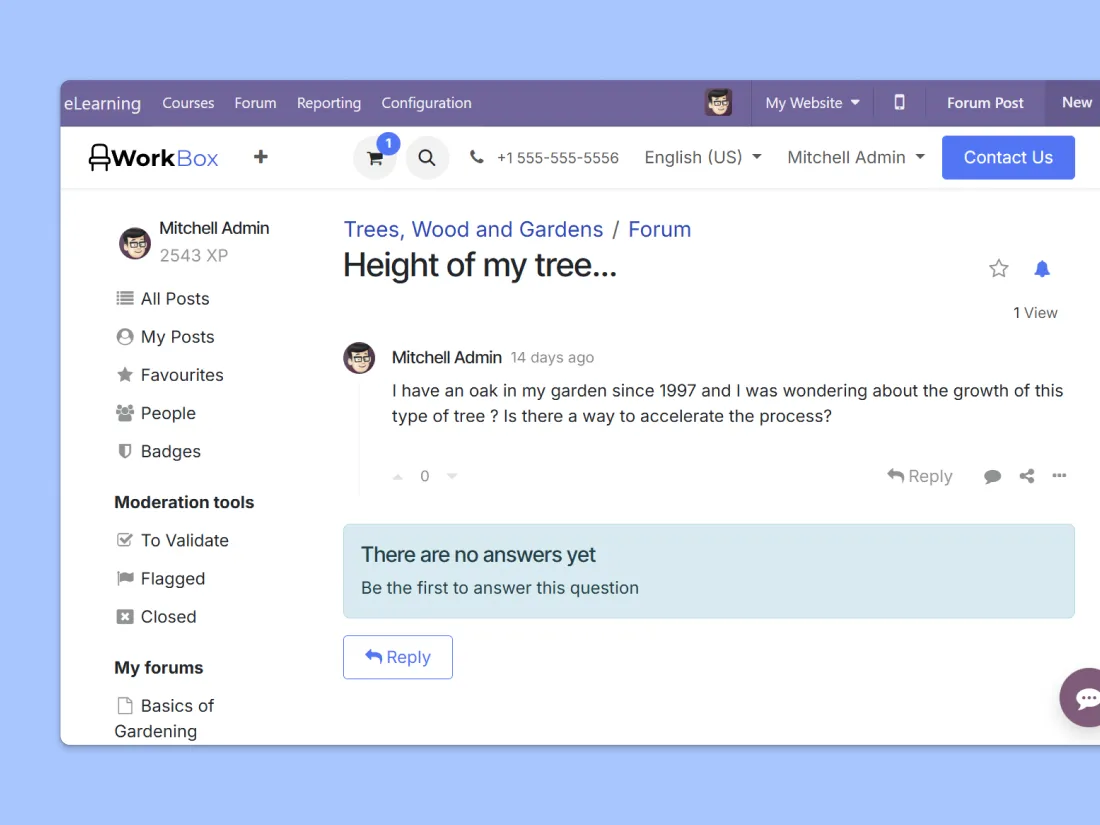Open the Configuration menu
Image resolution: width=1100 pixels, height=825 pixels.
(426, 103)
